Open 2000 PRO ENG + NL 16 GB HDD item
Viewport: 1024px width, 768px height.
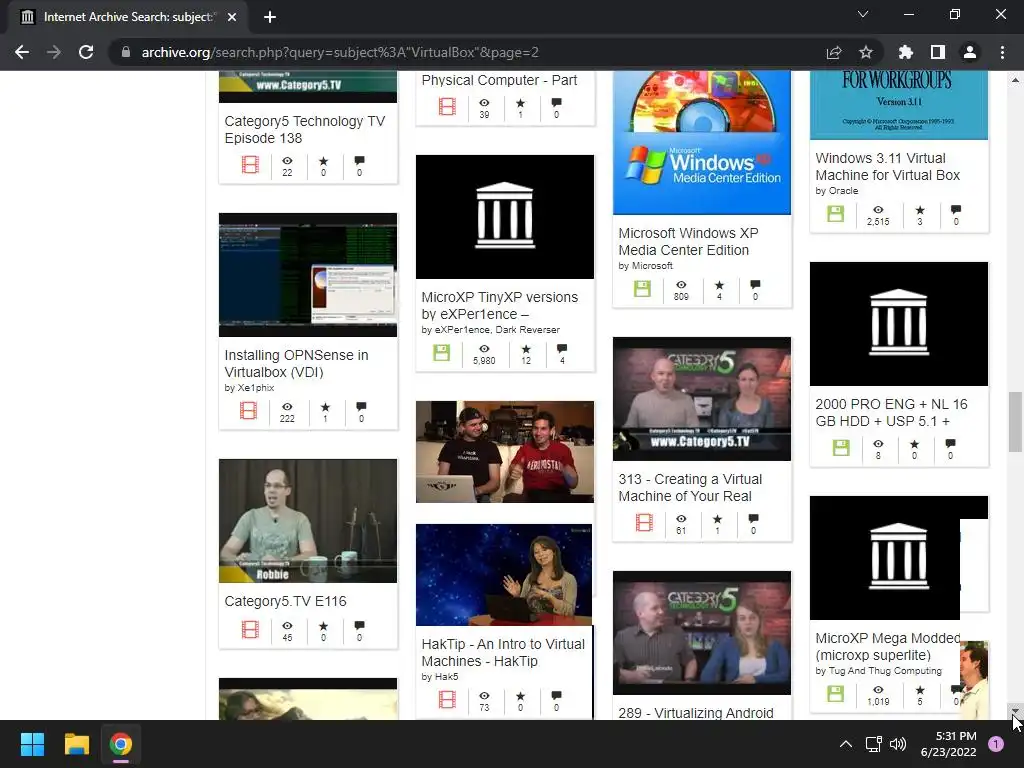point(891,413)
